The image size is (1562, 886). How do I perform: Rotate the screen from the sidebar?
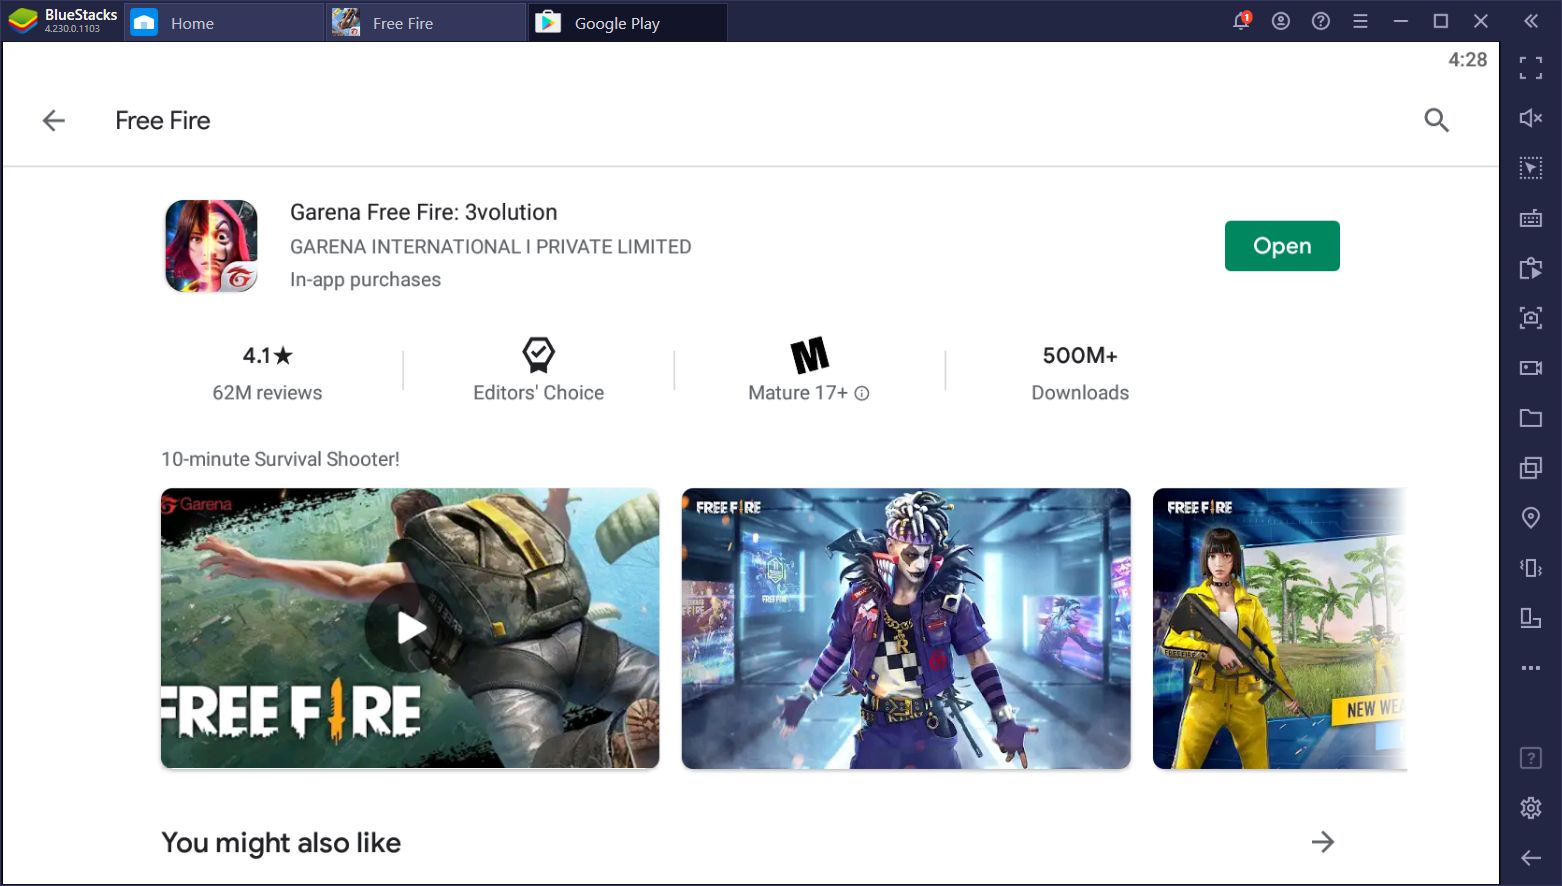[x=1531, y=618]
